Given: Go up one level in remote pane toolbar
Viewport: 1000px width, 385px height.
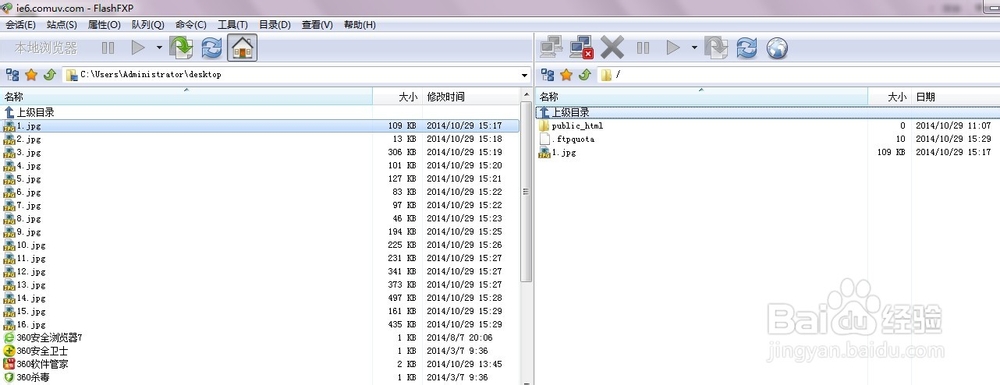Looking at the screenshot, I should (585, 75).
